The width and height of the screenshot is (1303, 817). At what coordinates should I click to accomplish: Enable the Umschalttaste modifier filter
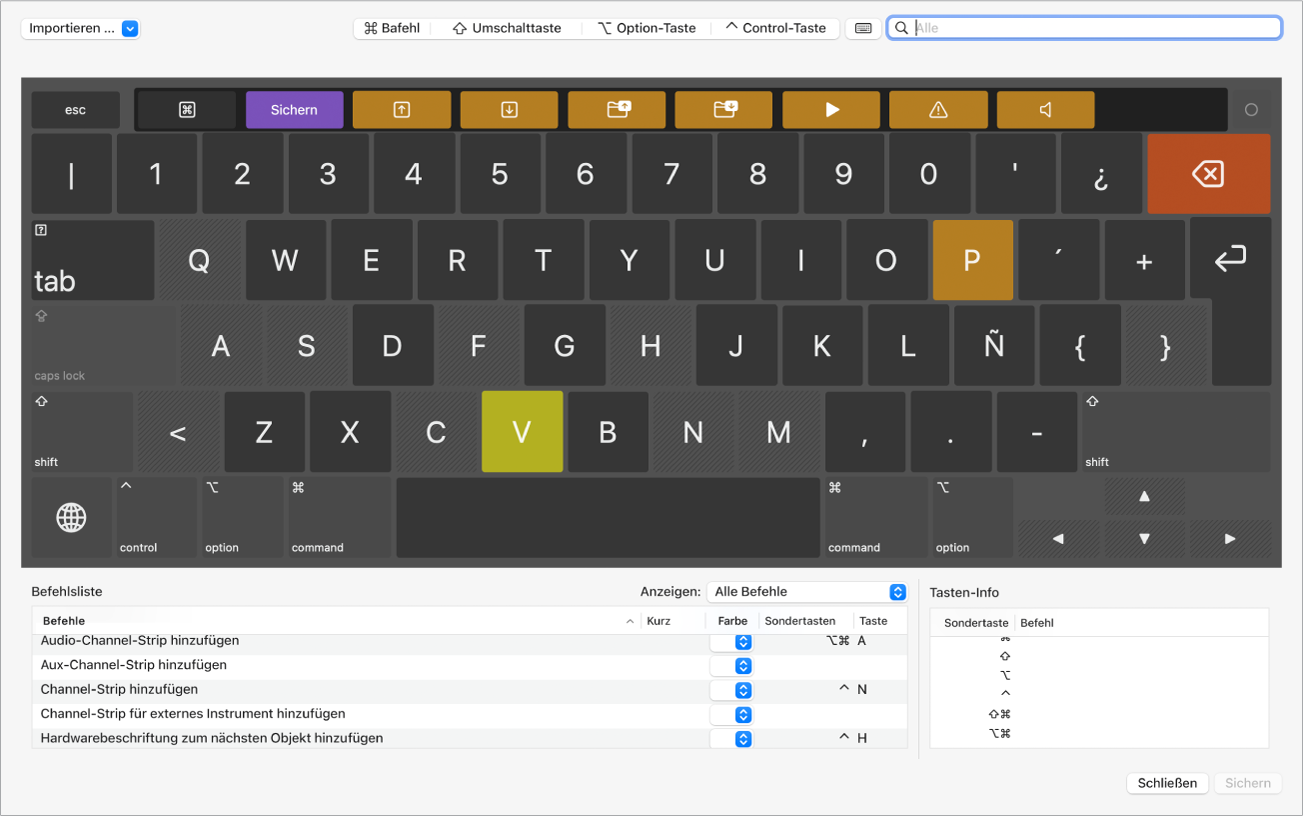tap(509, 27)
